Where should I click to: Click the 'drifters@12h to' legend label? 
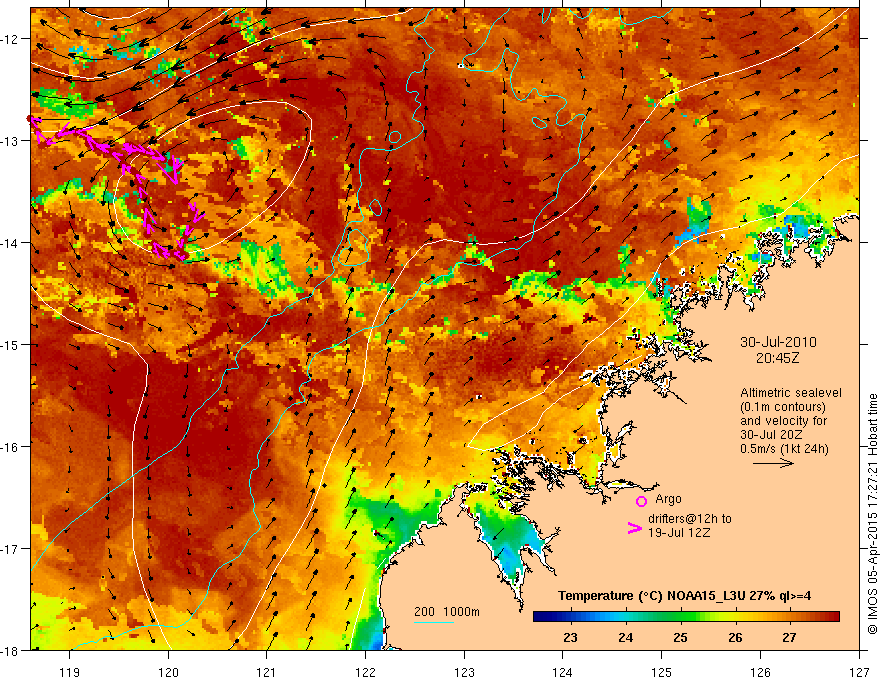pos(690,519)
